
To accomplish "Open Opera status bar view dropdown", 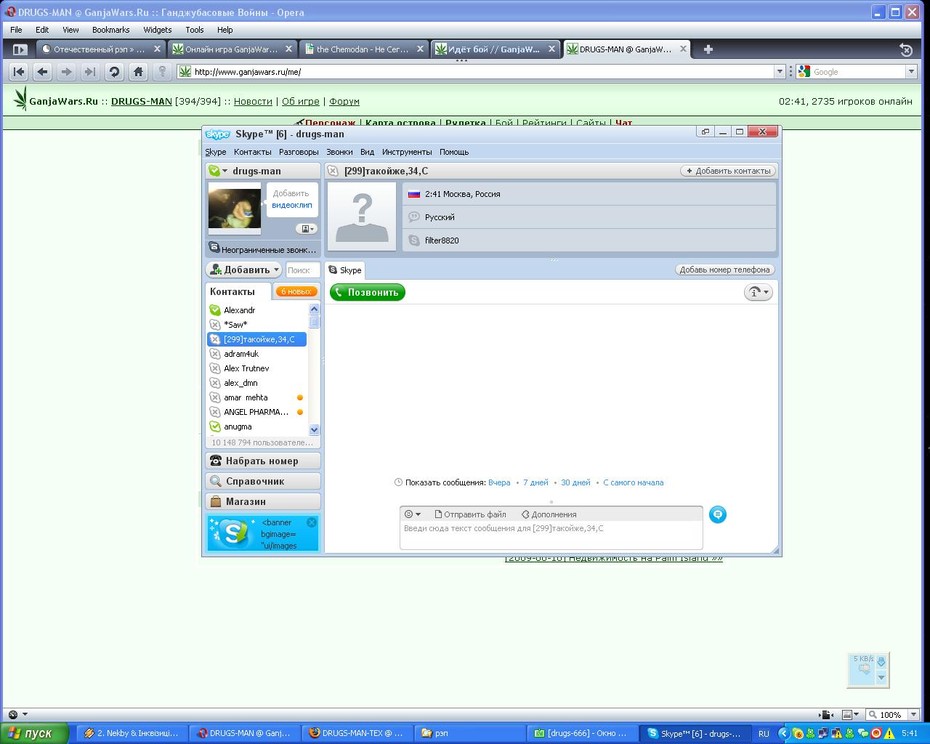I will coord(851,714).
